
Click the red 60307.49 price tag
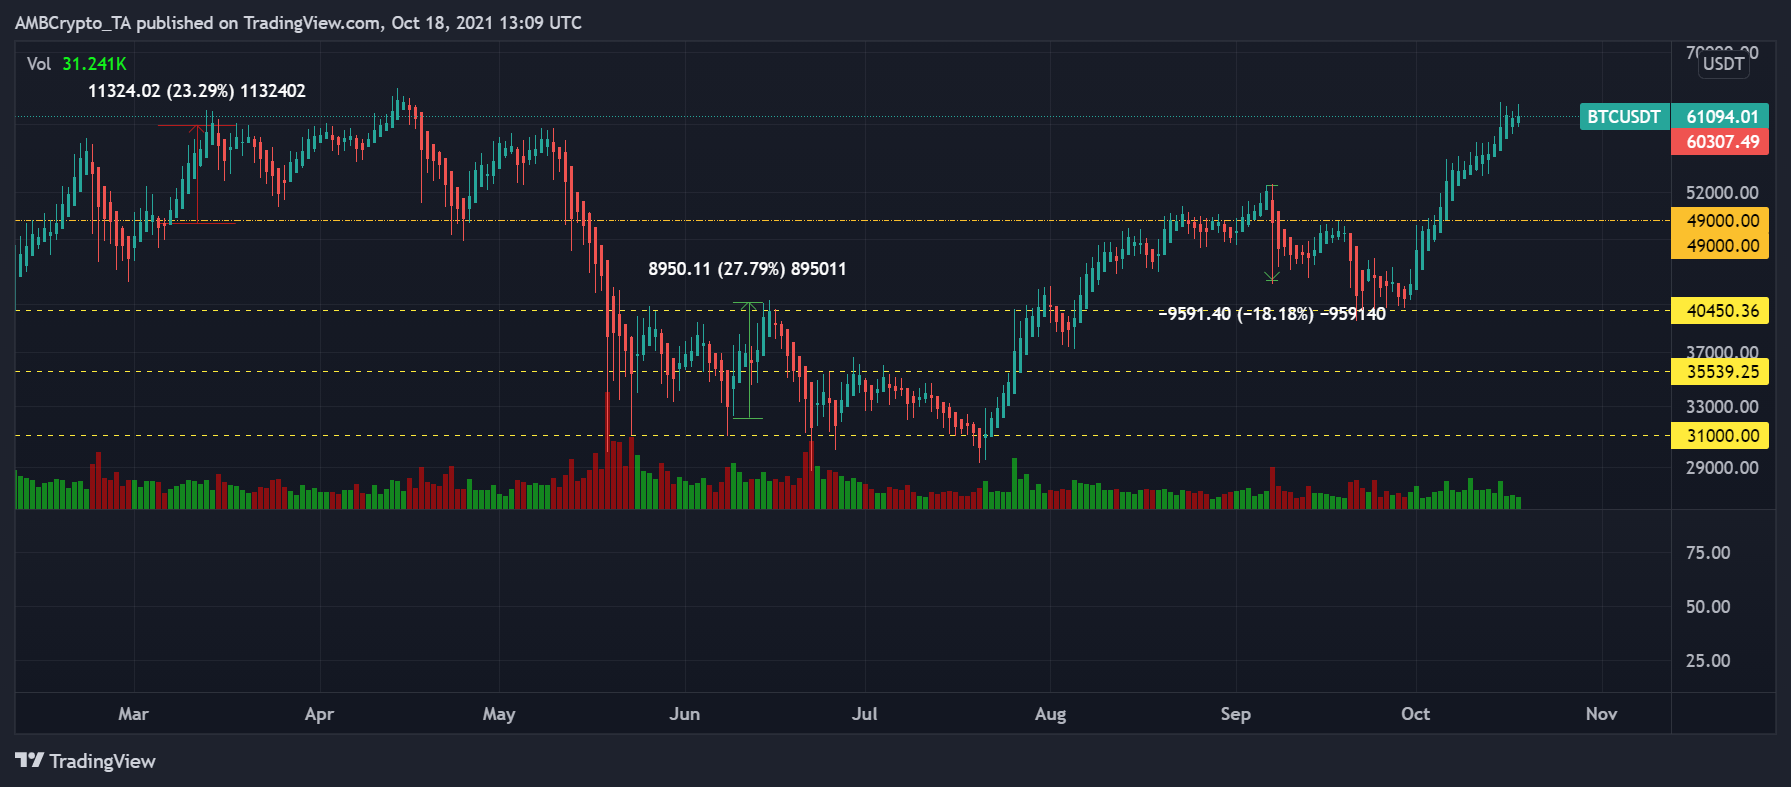(1722, 142)
